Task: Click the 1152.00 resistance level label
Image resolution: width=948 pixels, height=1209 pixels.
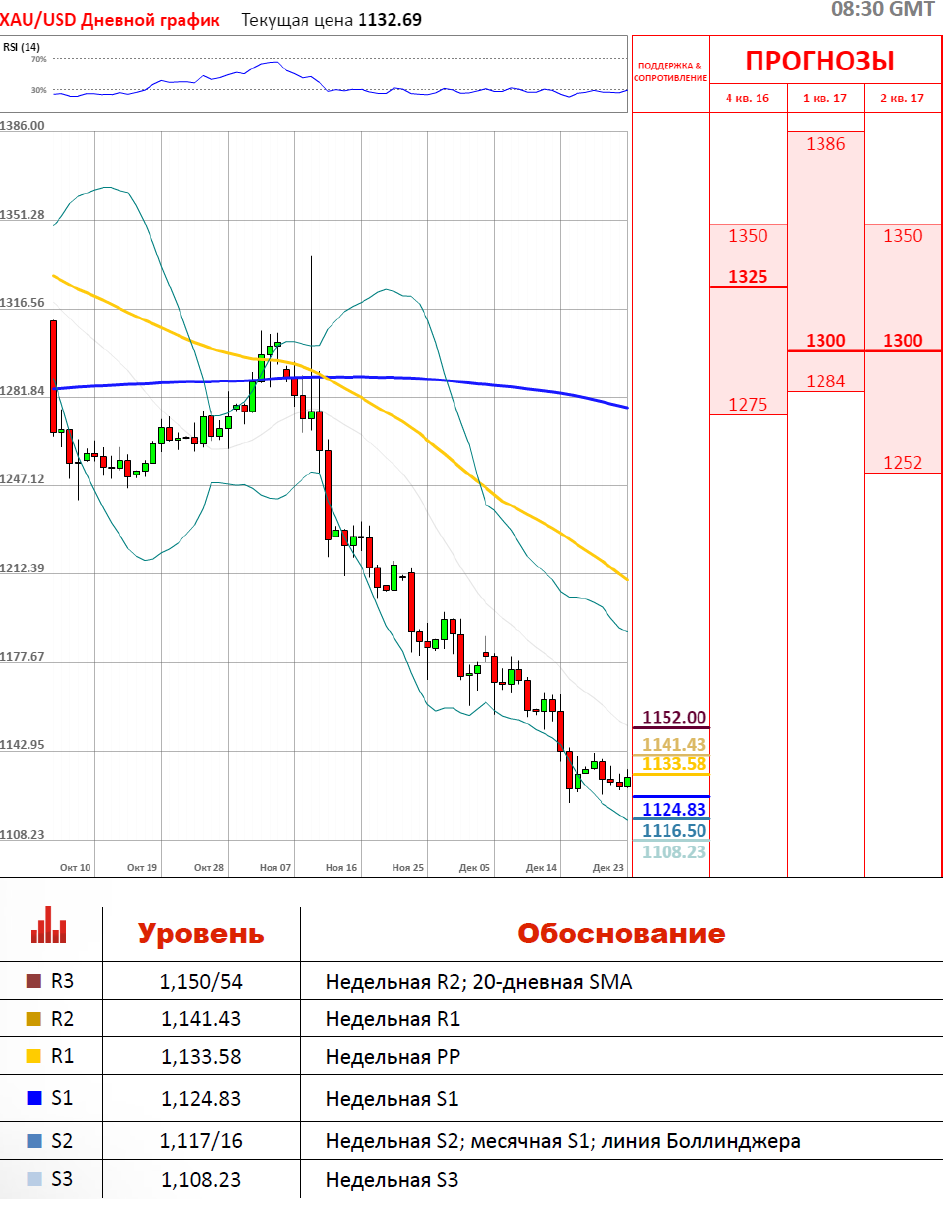Action: 673,718
